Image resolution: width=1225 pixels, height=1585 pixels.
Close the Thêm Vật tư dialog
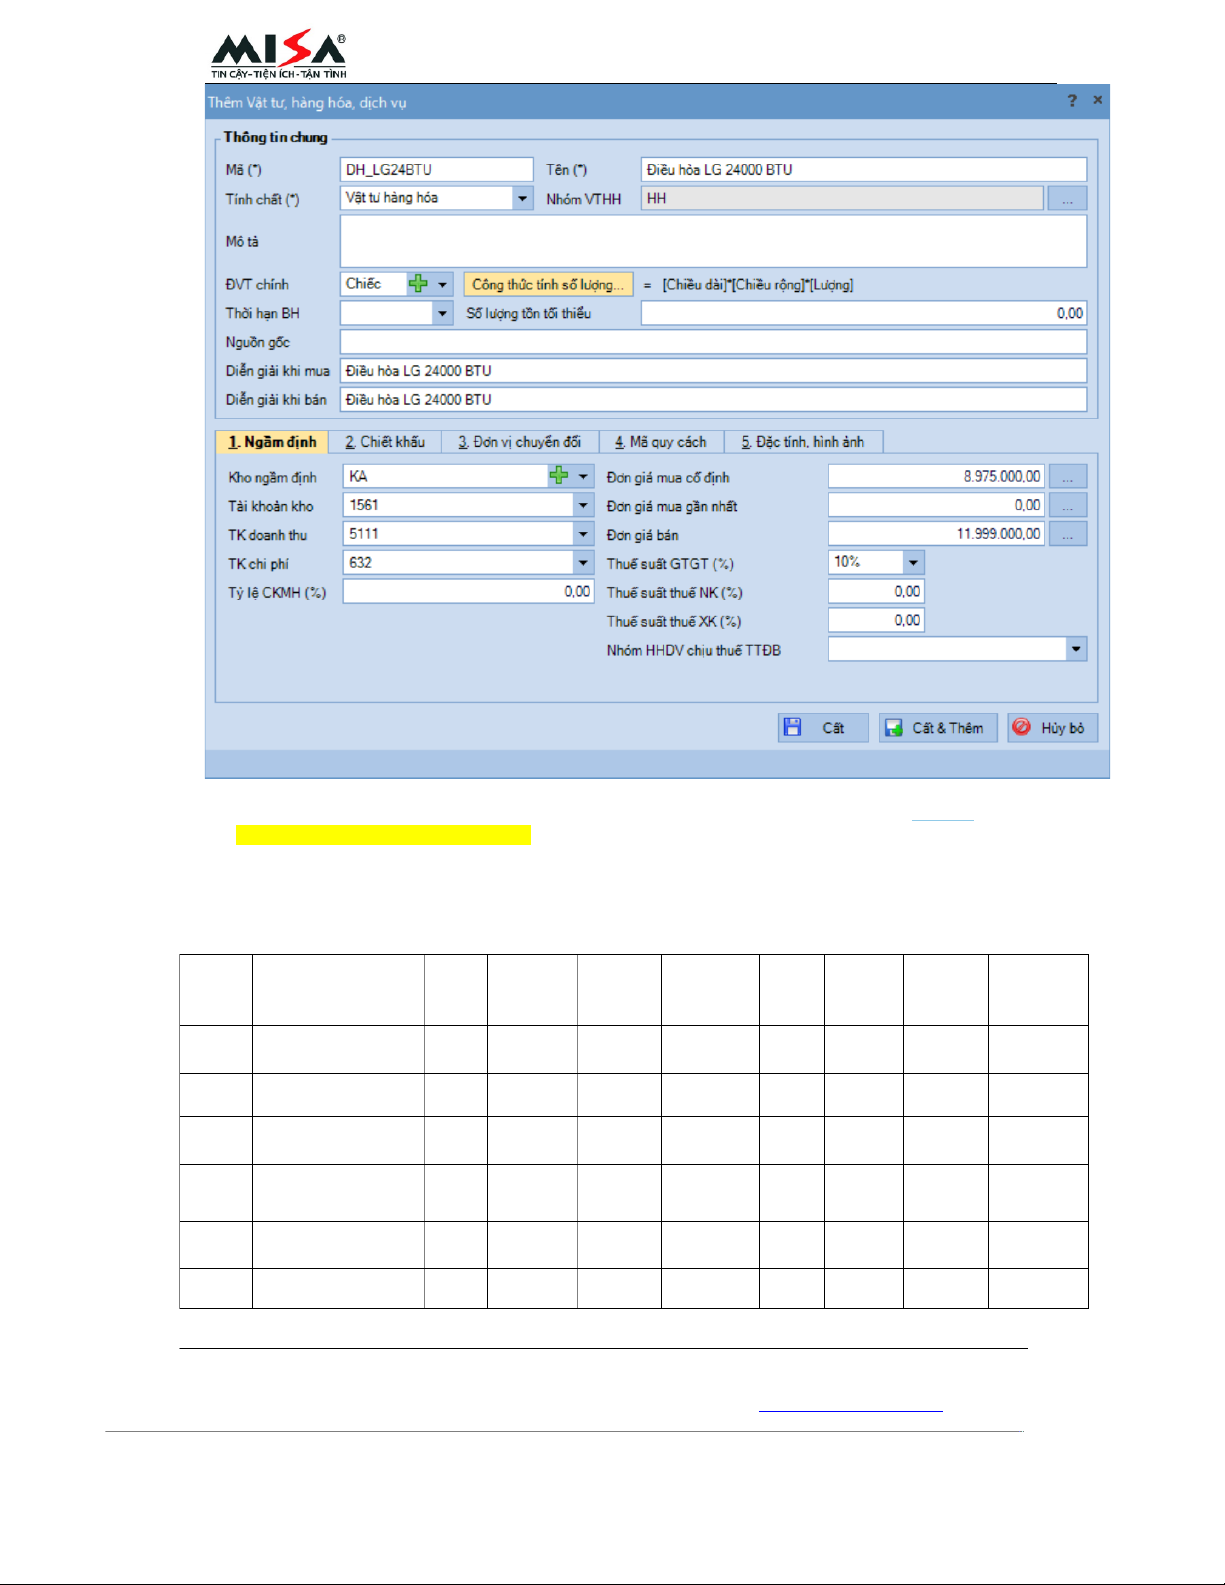[x=1097, y=101]
